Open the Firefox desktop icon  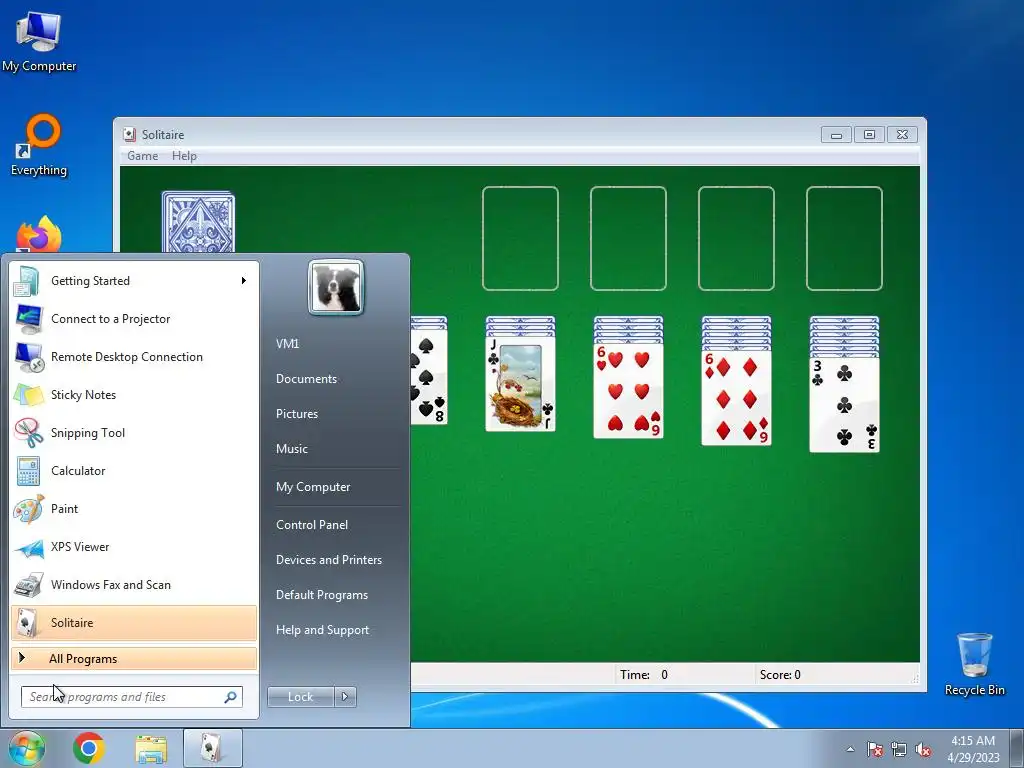pos(39,234)
